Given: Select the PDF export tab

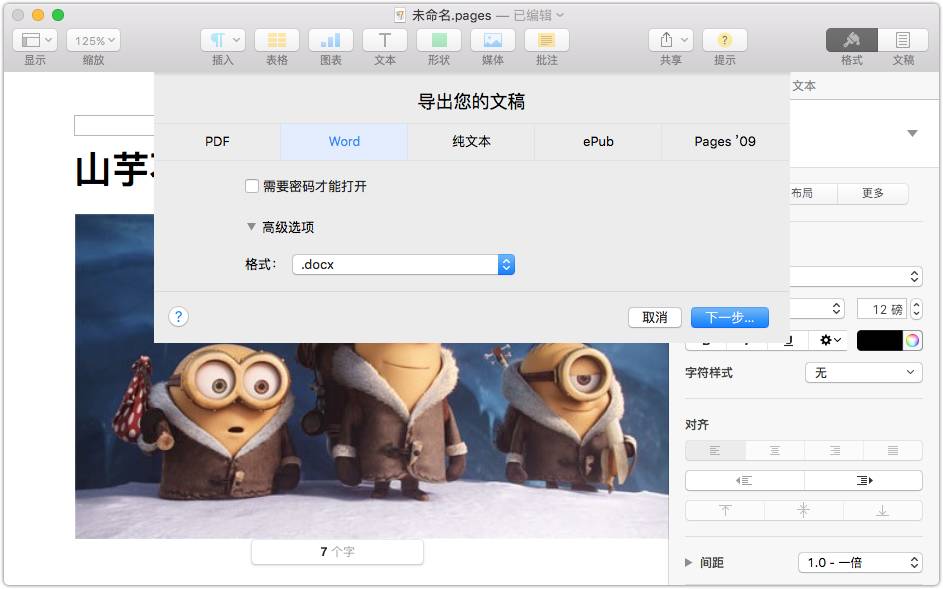Looking at the screenshot, I should pos(217,141).
